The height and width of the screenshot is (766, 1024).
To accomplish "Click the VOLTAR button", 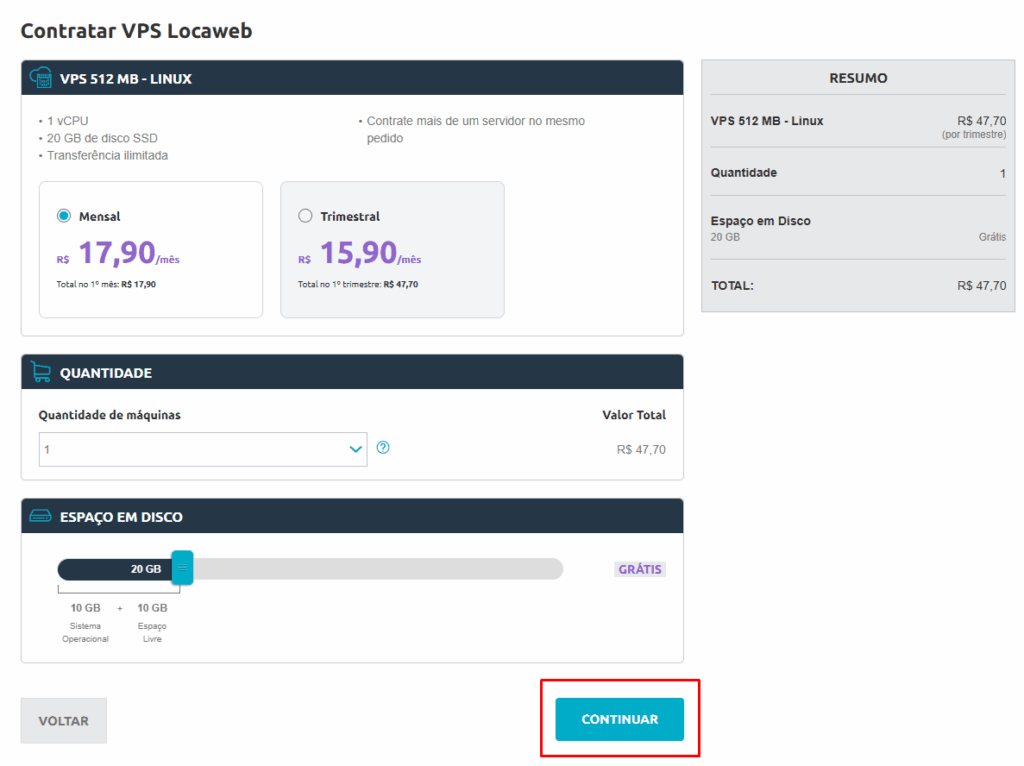I will click(x=63, y=721).
